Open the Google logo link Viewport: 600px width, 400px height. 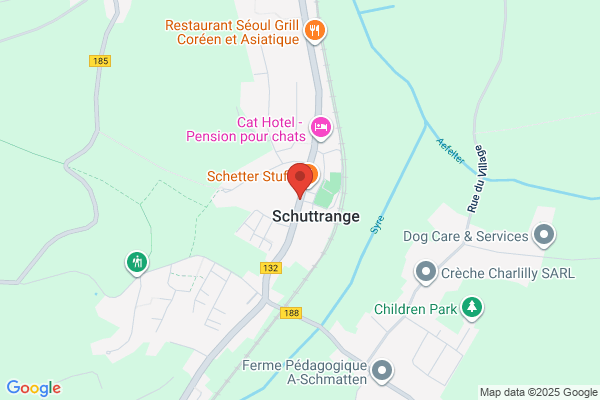pyautogui.click(x=34, y=388)
